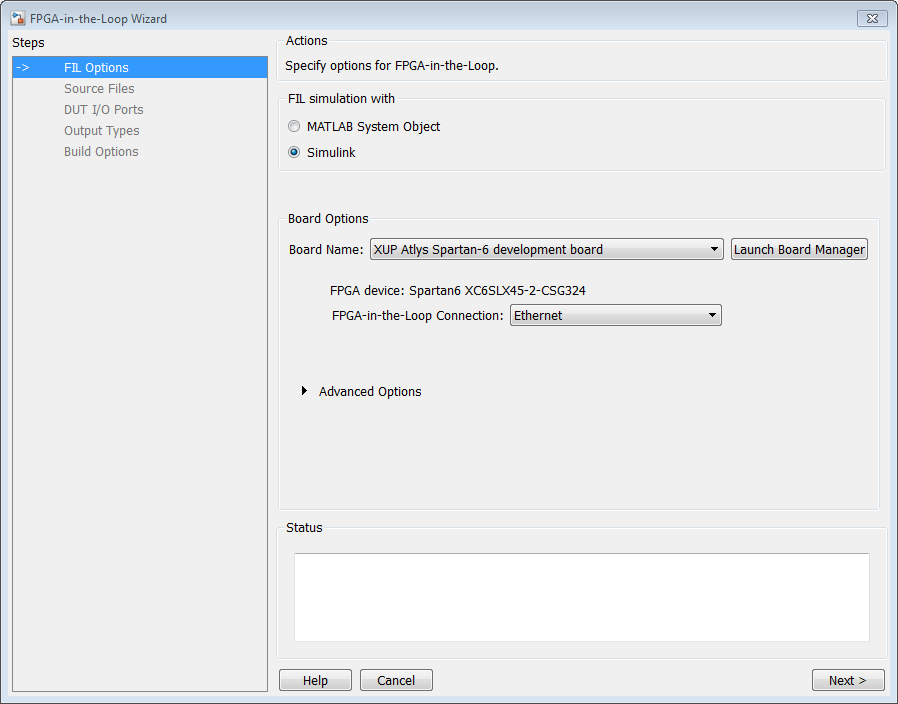Select the MATLAB System Object radio button
The image size is (898, 704).
294,127
